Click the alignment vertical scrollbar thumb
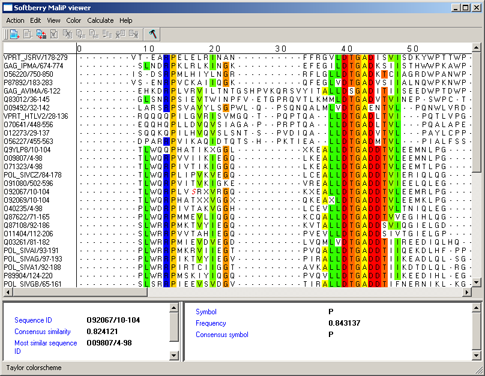 pos(476,112)
